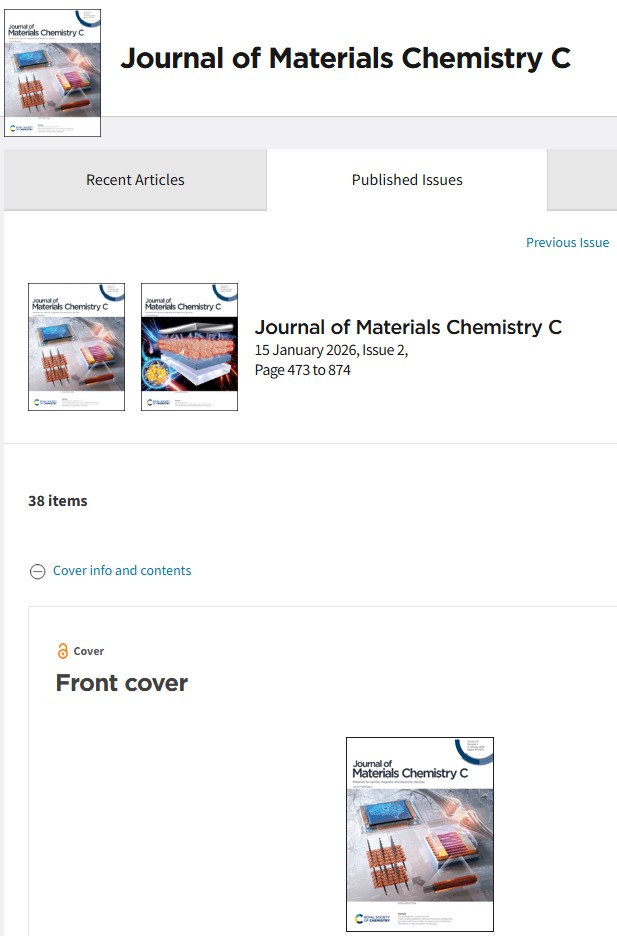Select the empty tab right of Published Issues
This screenshot has height=936, width=617.
[581, 180]
